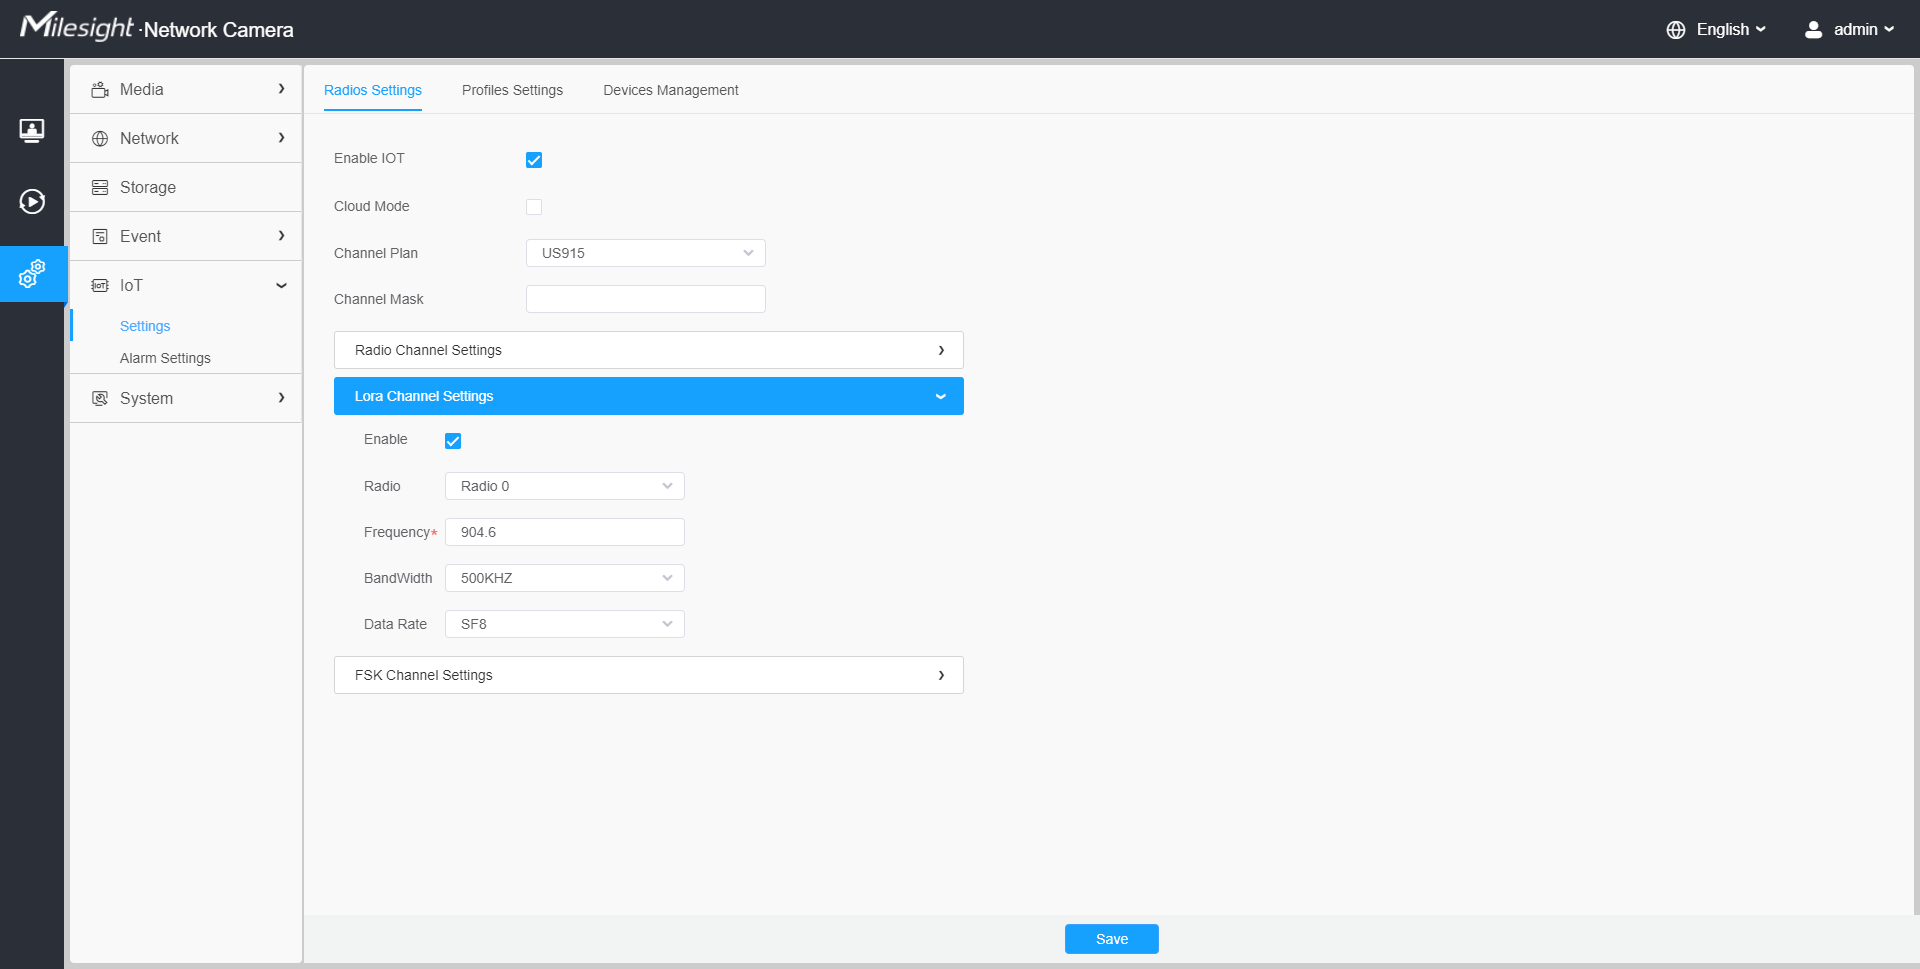Click inside the Channel Mask input field

[x=645, y=298]
